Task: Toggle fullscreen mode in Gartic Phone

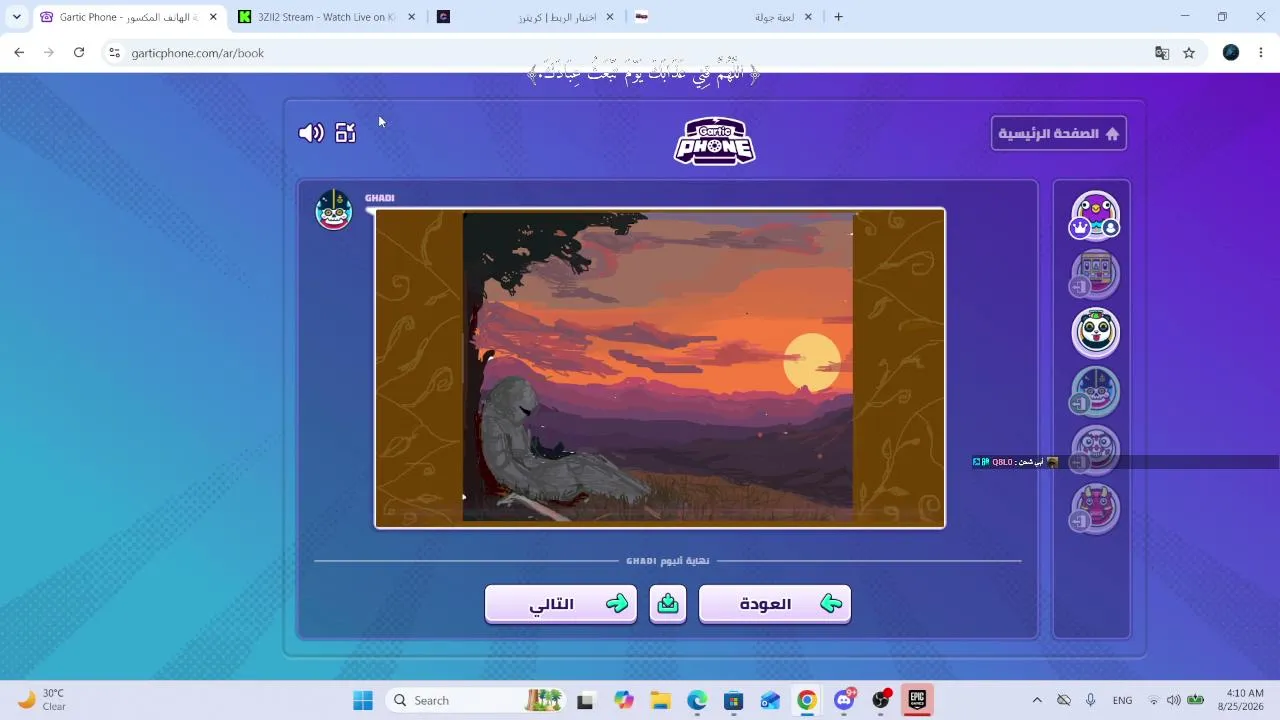Action: click(345, 133)
